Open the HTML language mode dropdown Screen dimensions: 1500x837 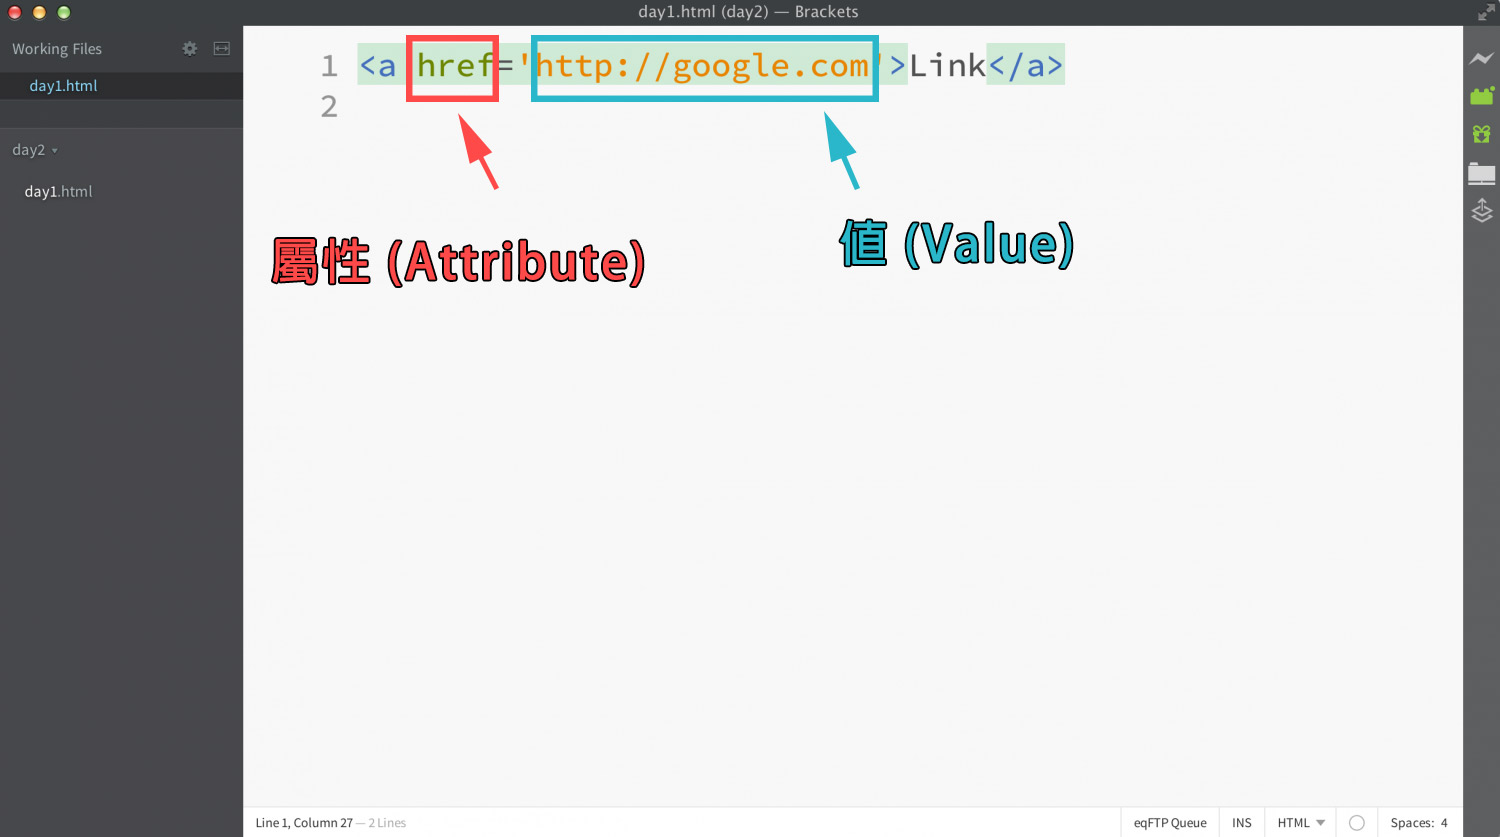1300,823
